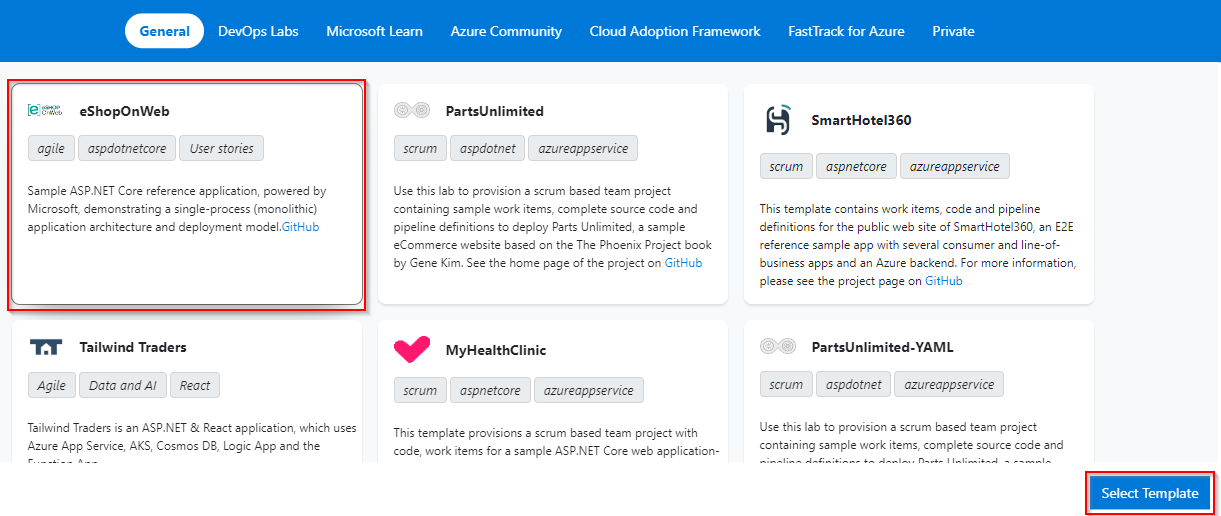Image resolution: width=1221 pixels, height=516 pixels.
Task: Click the SmartHotel360 logo icon
Action: coord(778,120)
